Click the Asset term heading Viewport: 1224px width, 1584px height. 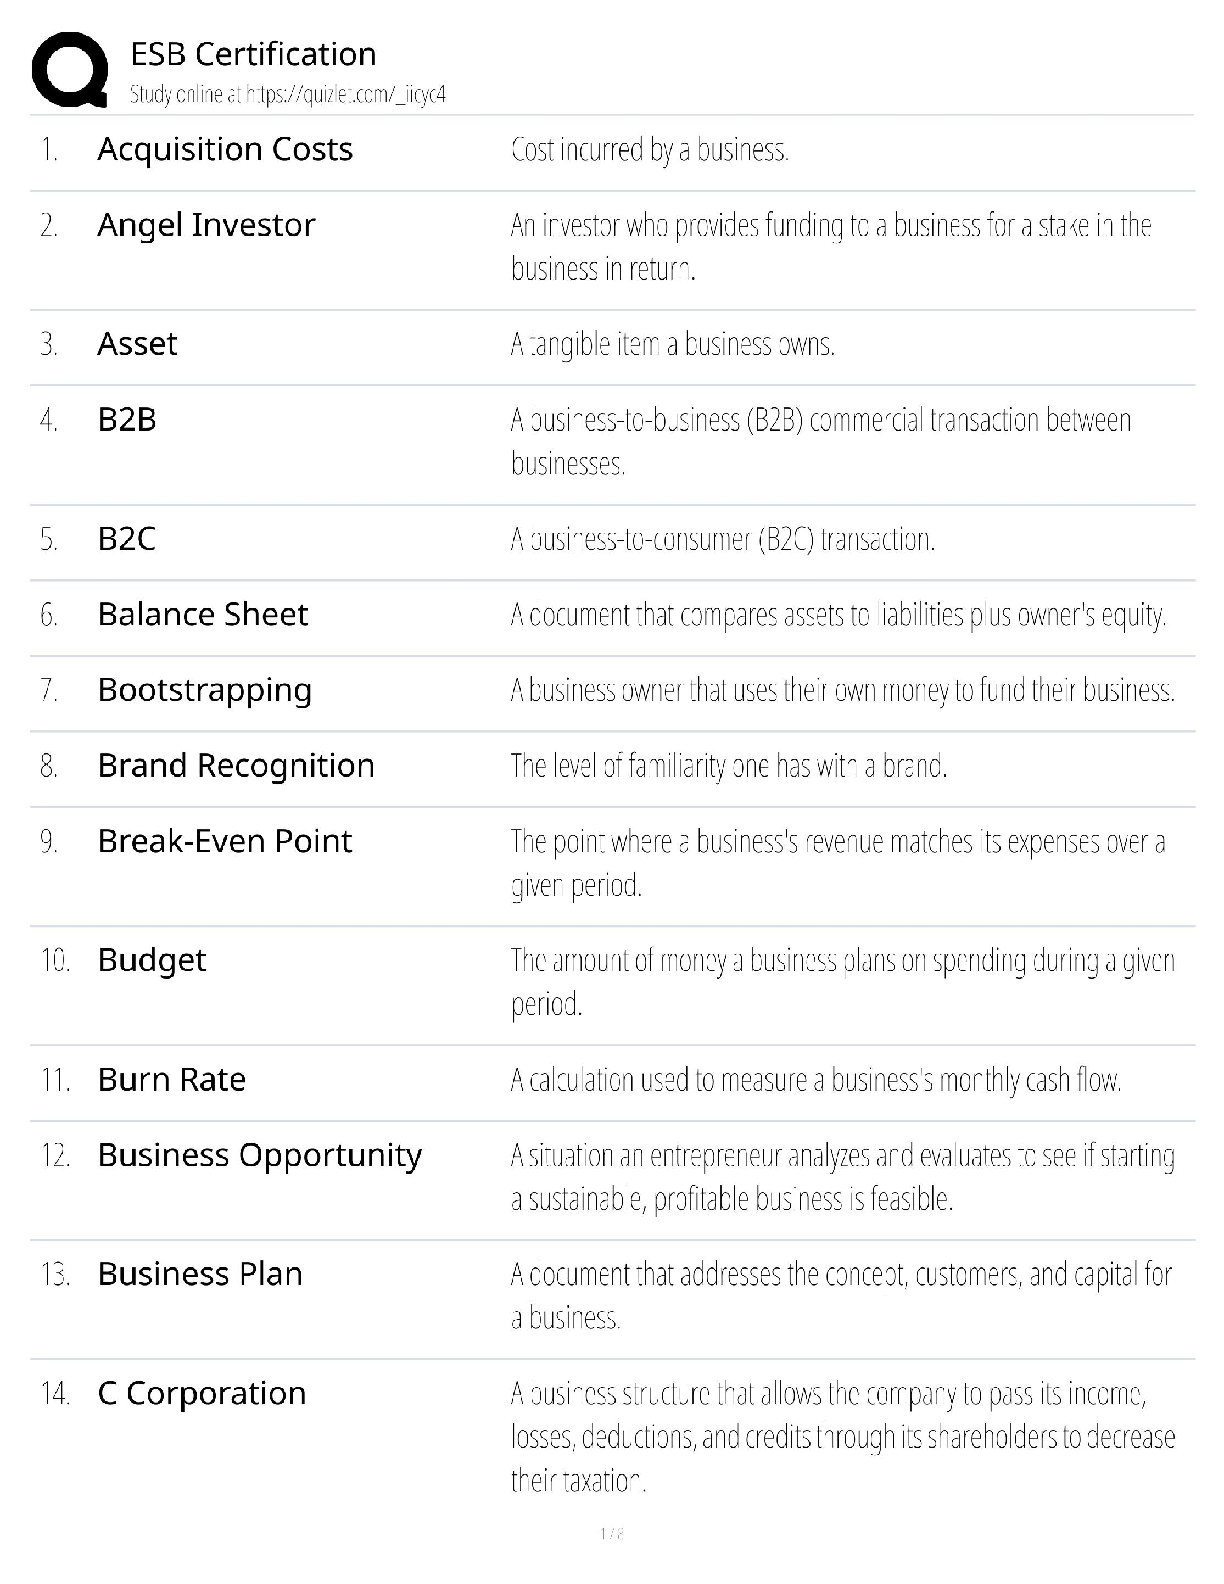(x=137, y=344)
